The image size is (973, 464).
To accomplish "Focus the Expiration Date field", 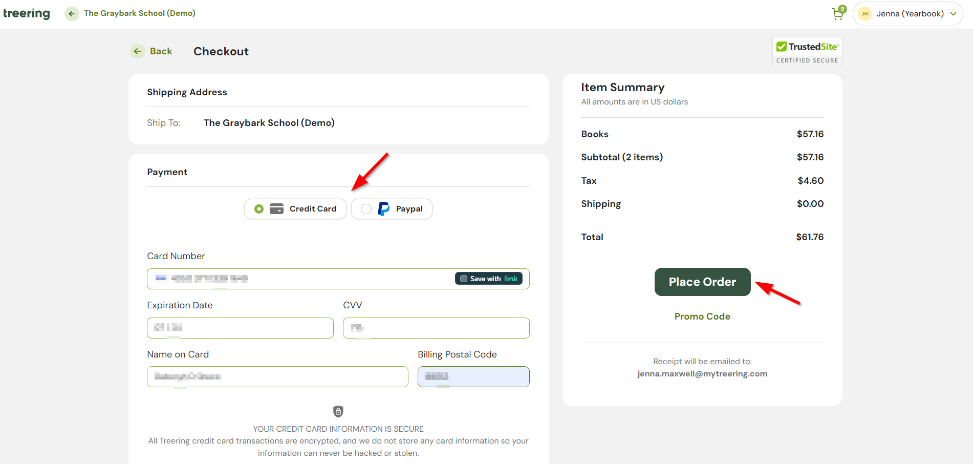I will point(240,328).
